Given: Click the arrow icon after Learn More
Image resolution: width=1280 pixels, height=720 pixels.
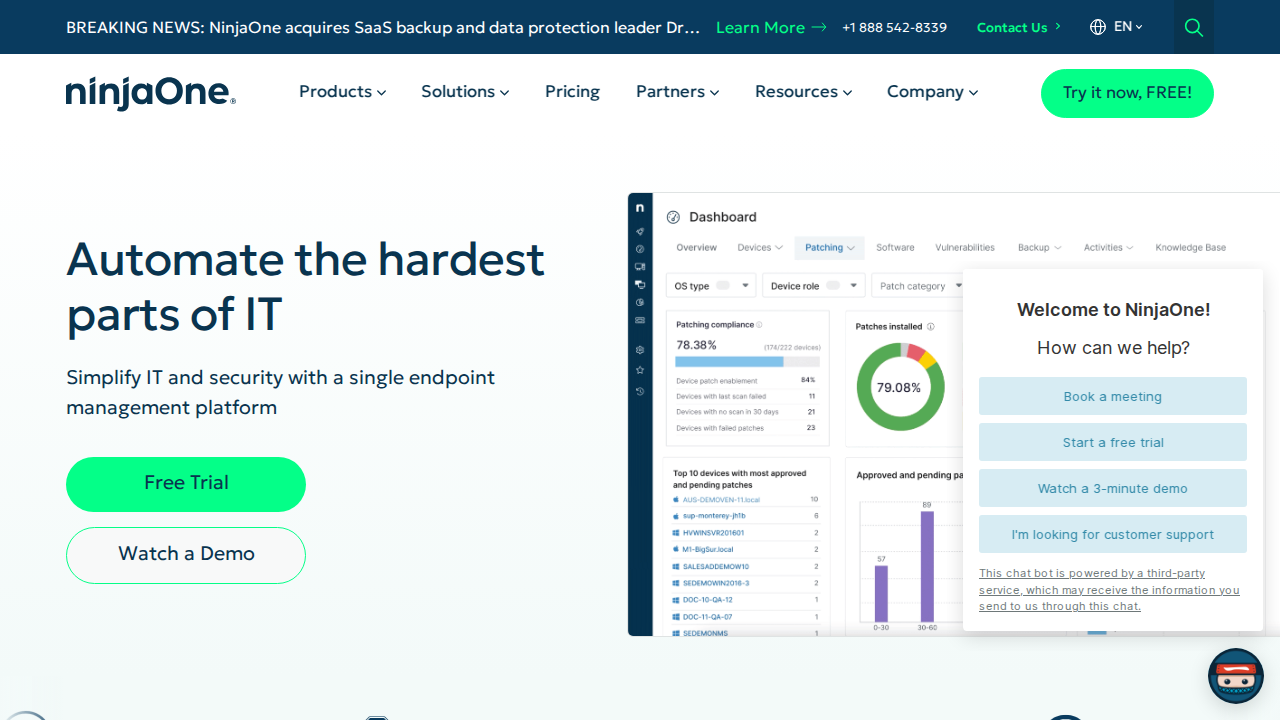Looking at the screenshot, I should [819, 28].
